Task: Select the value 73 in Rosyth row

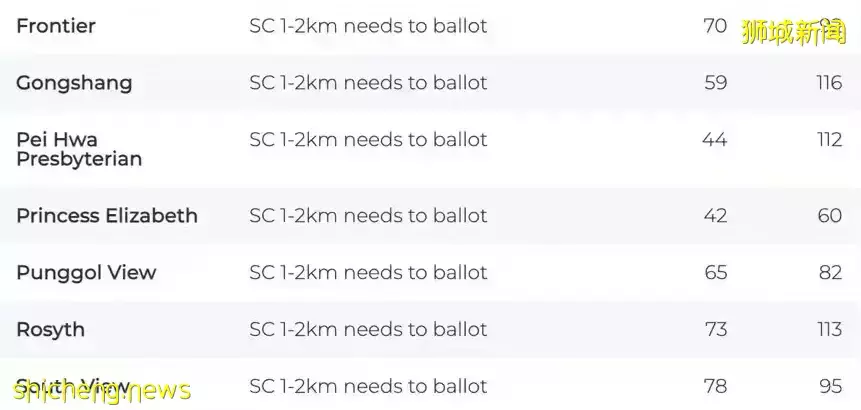Action: coord(715,330)
